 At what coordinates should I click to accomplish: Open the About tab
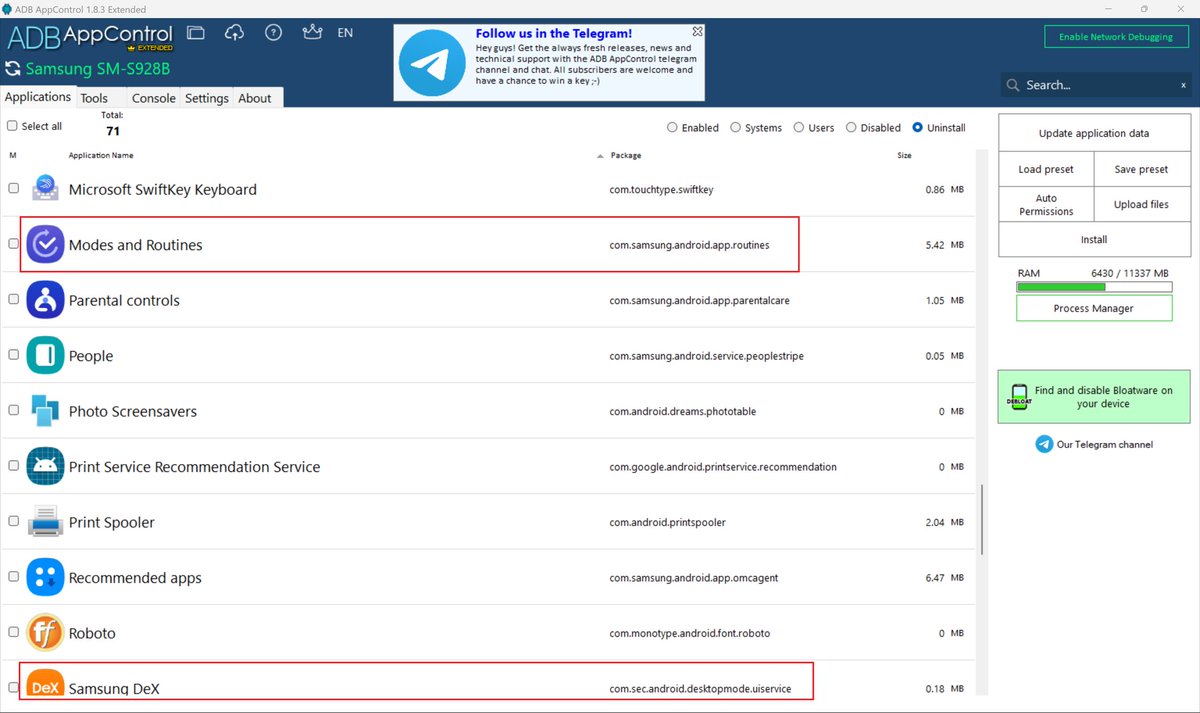point(255,98)
